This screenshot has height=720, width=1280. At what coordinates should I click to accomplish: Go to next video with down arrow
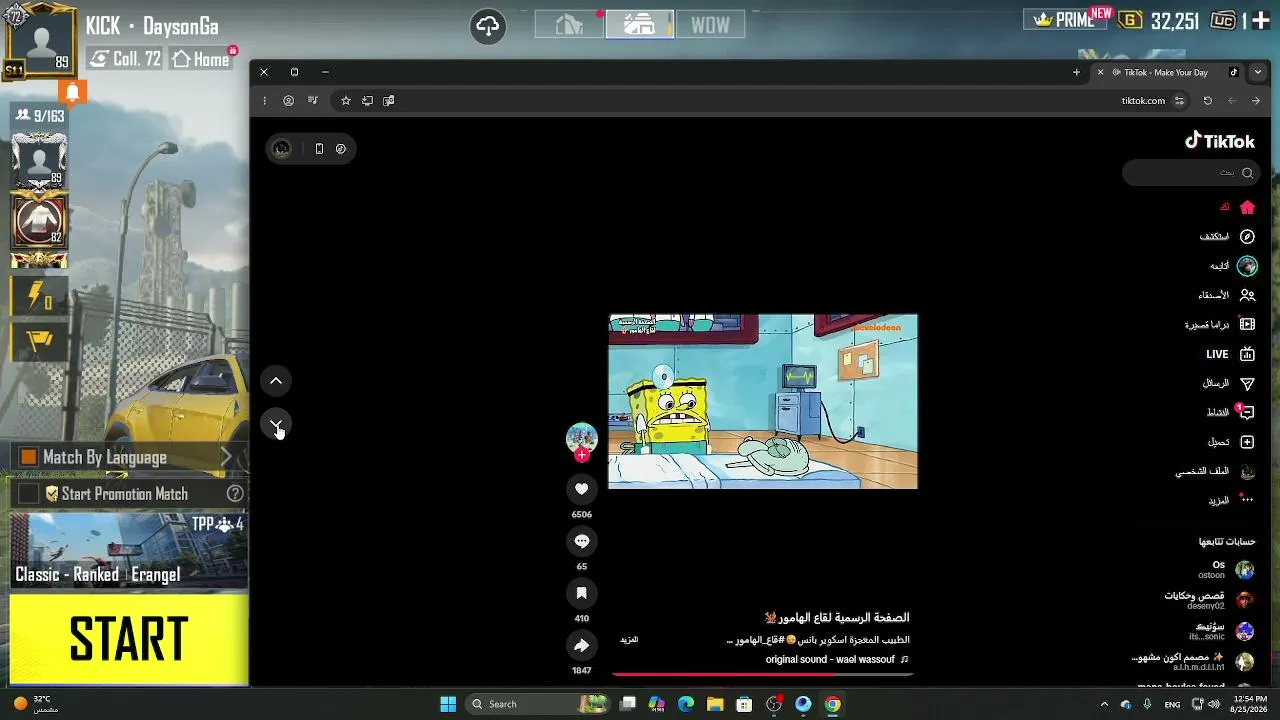pyautogui.click(x=276, y=424)
